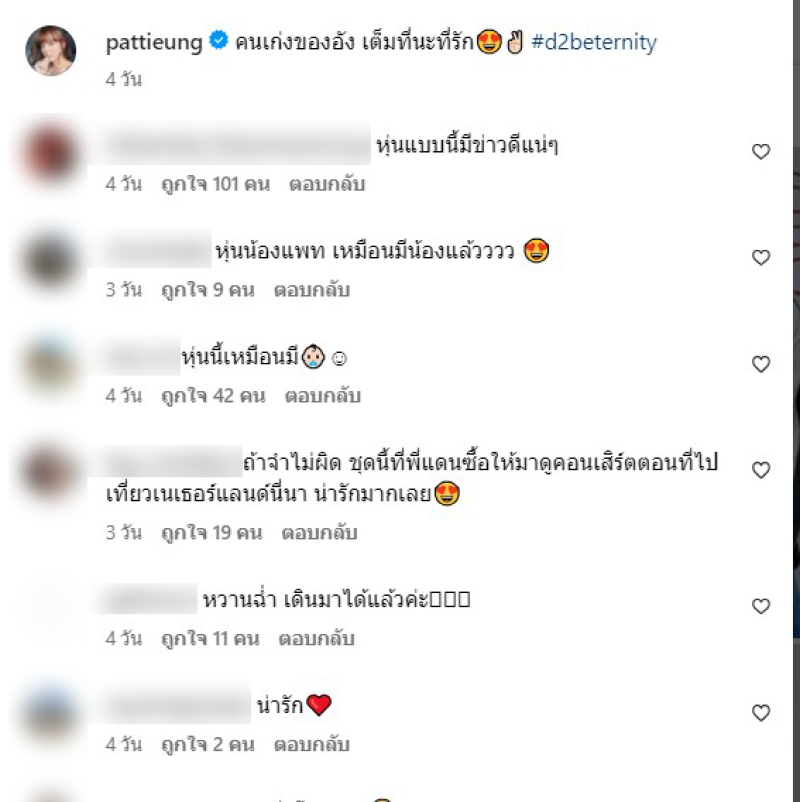Screen dimensions: 800x802
Task: Tap heart on 'หุ่นนี้เหมือนมี' comment
Action: coord(761,364)
